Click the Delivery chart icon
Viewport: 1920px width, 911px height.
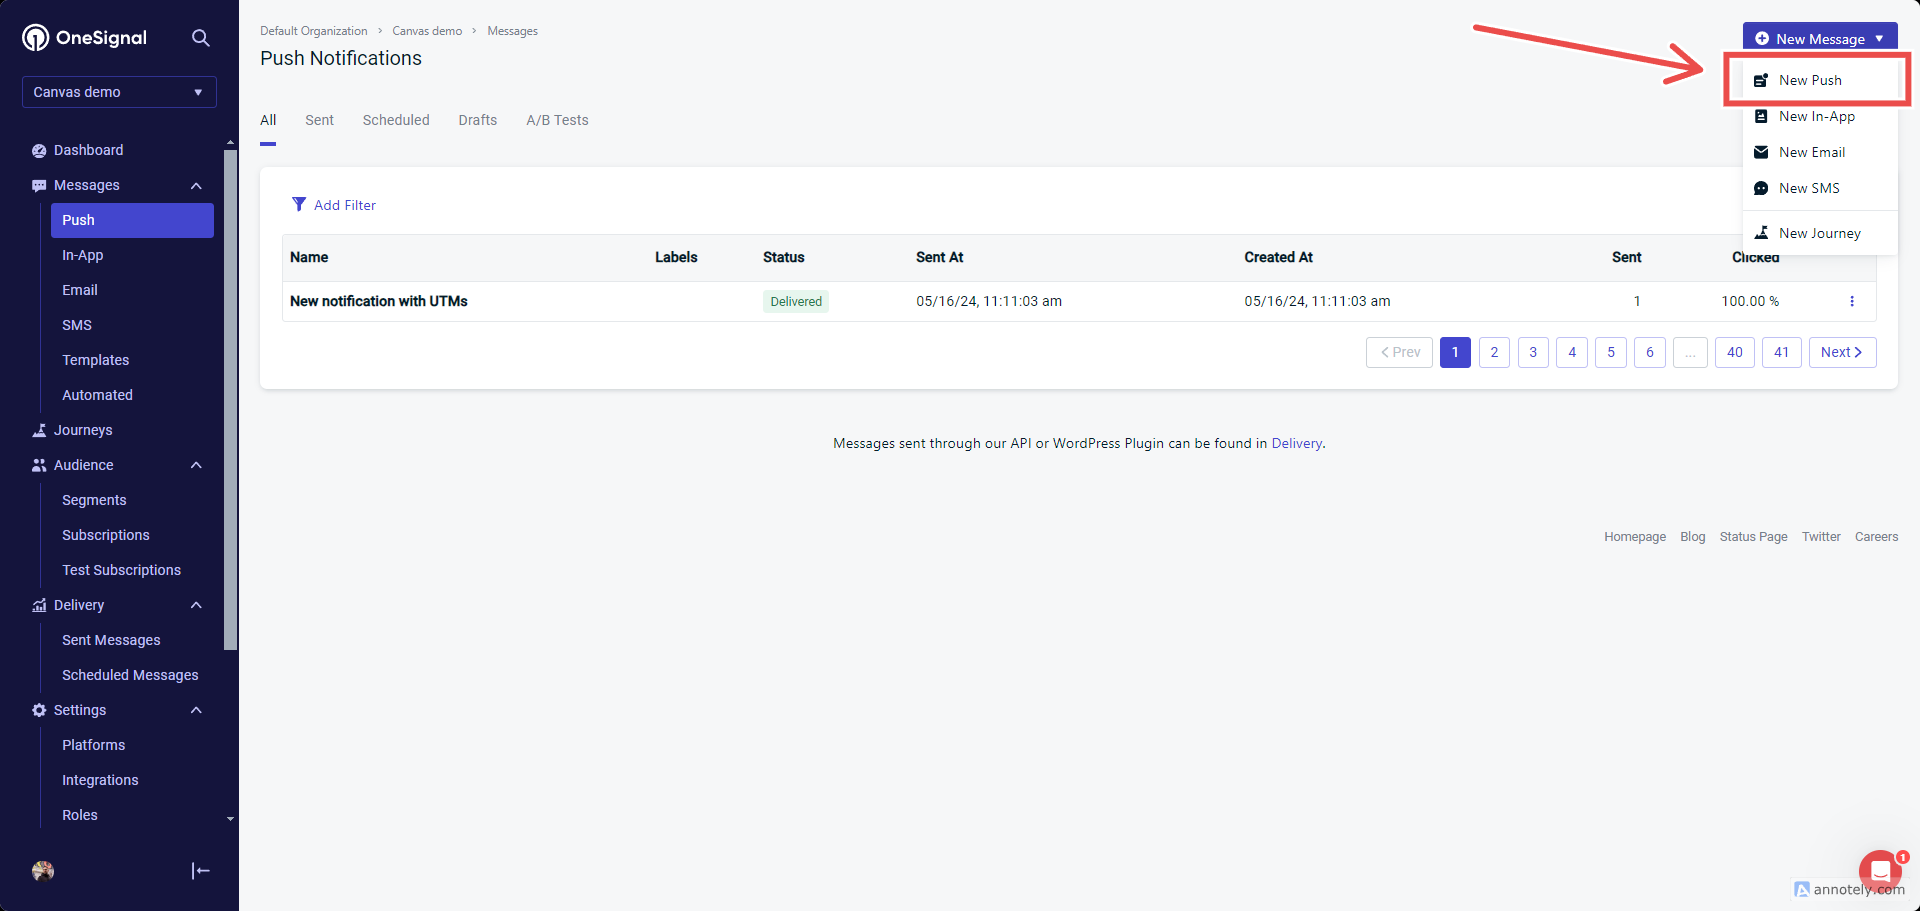click(39, 605)
